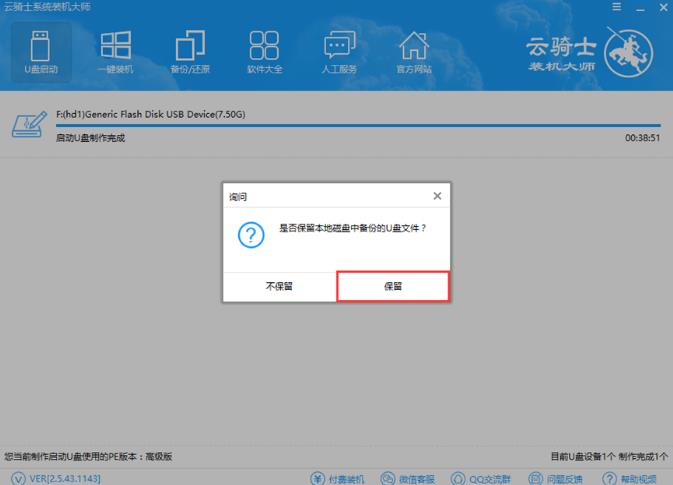This screenshot has width=673, height=485.
Task: Open 帮助视频 link
Action: click(x=629, y=479)
